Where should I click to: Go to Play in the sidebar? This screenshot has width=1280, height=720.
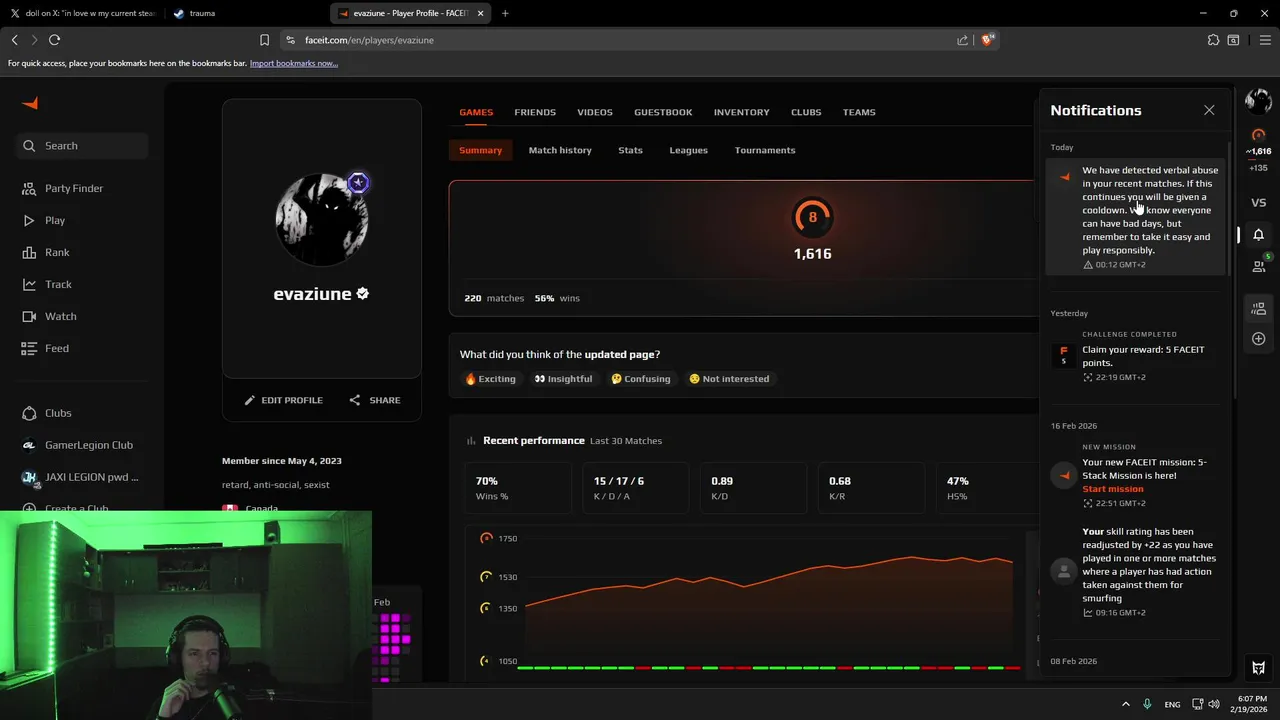click(44, 220)
